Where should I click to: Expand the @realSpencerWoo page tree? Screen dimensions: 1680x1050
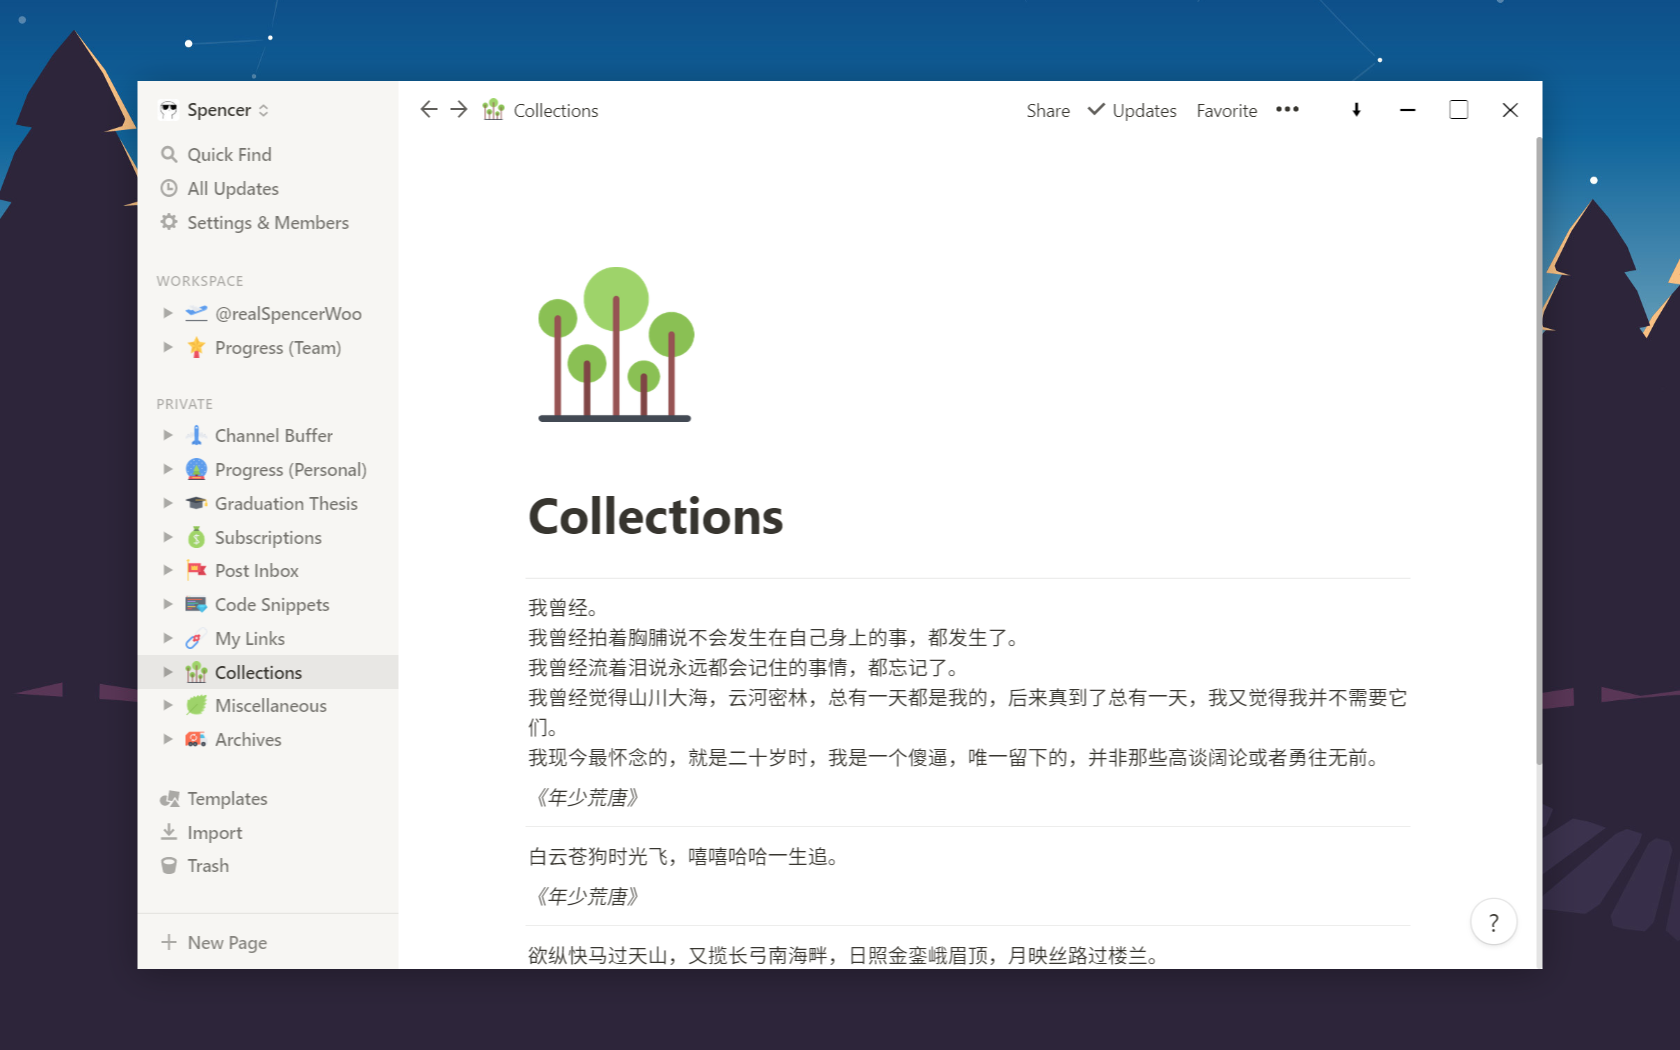(x=168, y=313)
